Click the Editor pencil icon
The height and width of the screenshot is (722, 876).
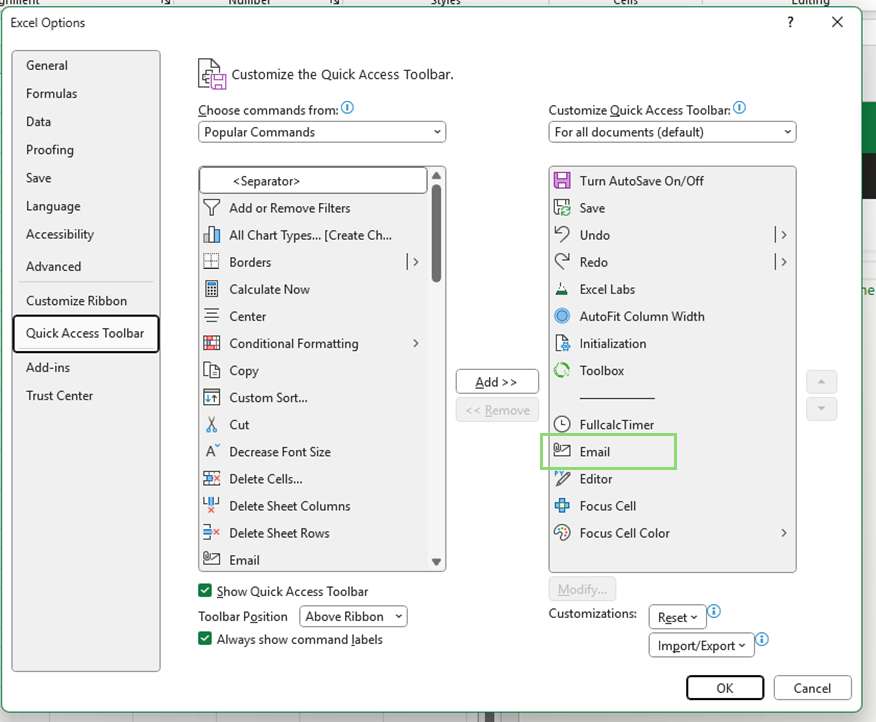point(562,478)
